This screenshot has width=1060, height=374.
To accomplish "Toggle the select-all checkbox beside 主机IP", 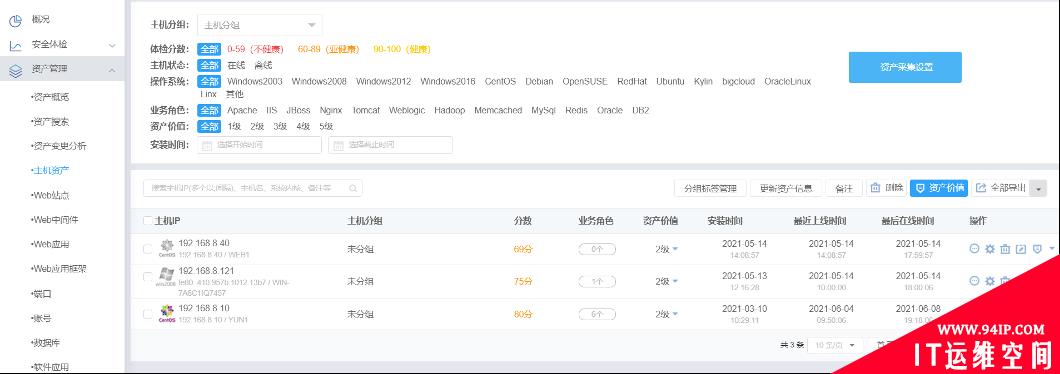I will pyautogui.click(x=148, y=220).
